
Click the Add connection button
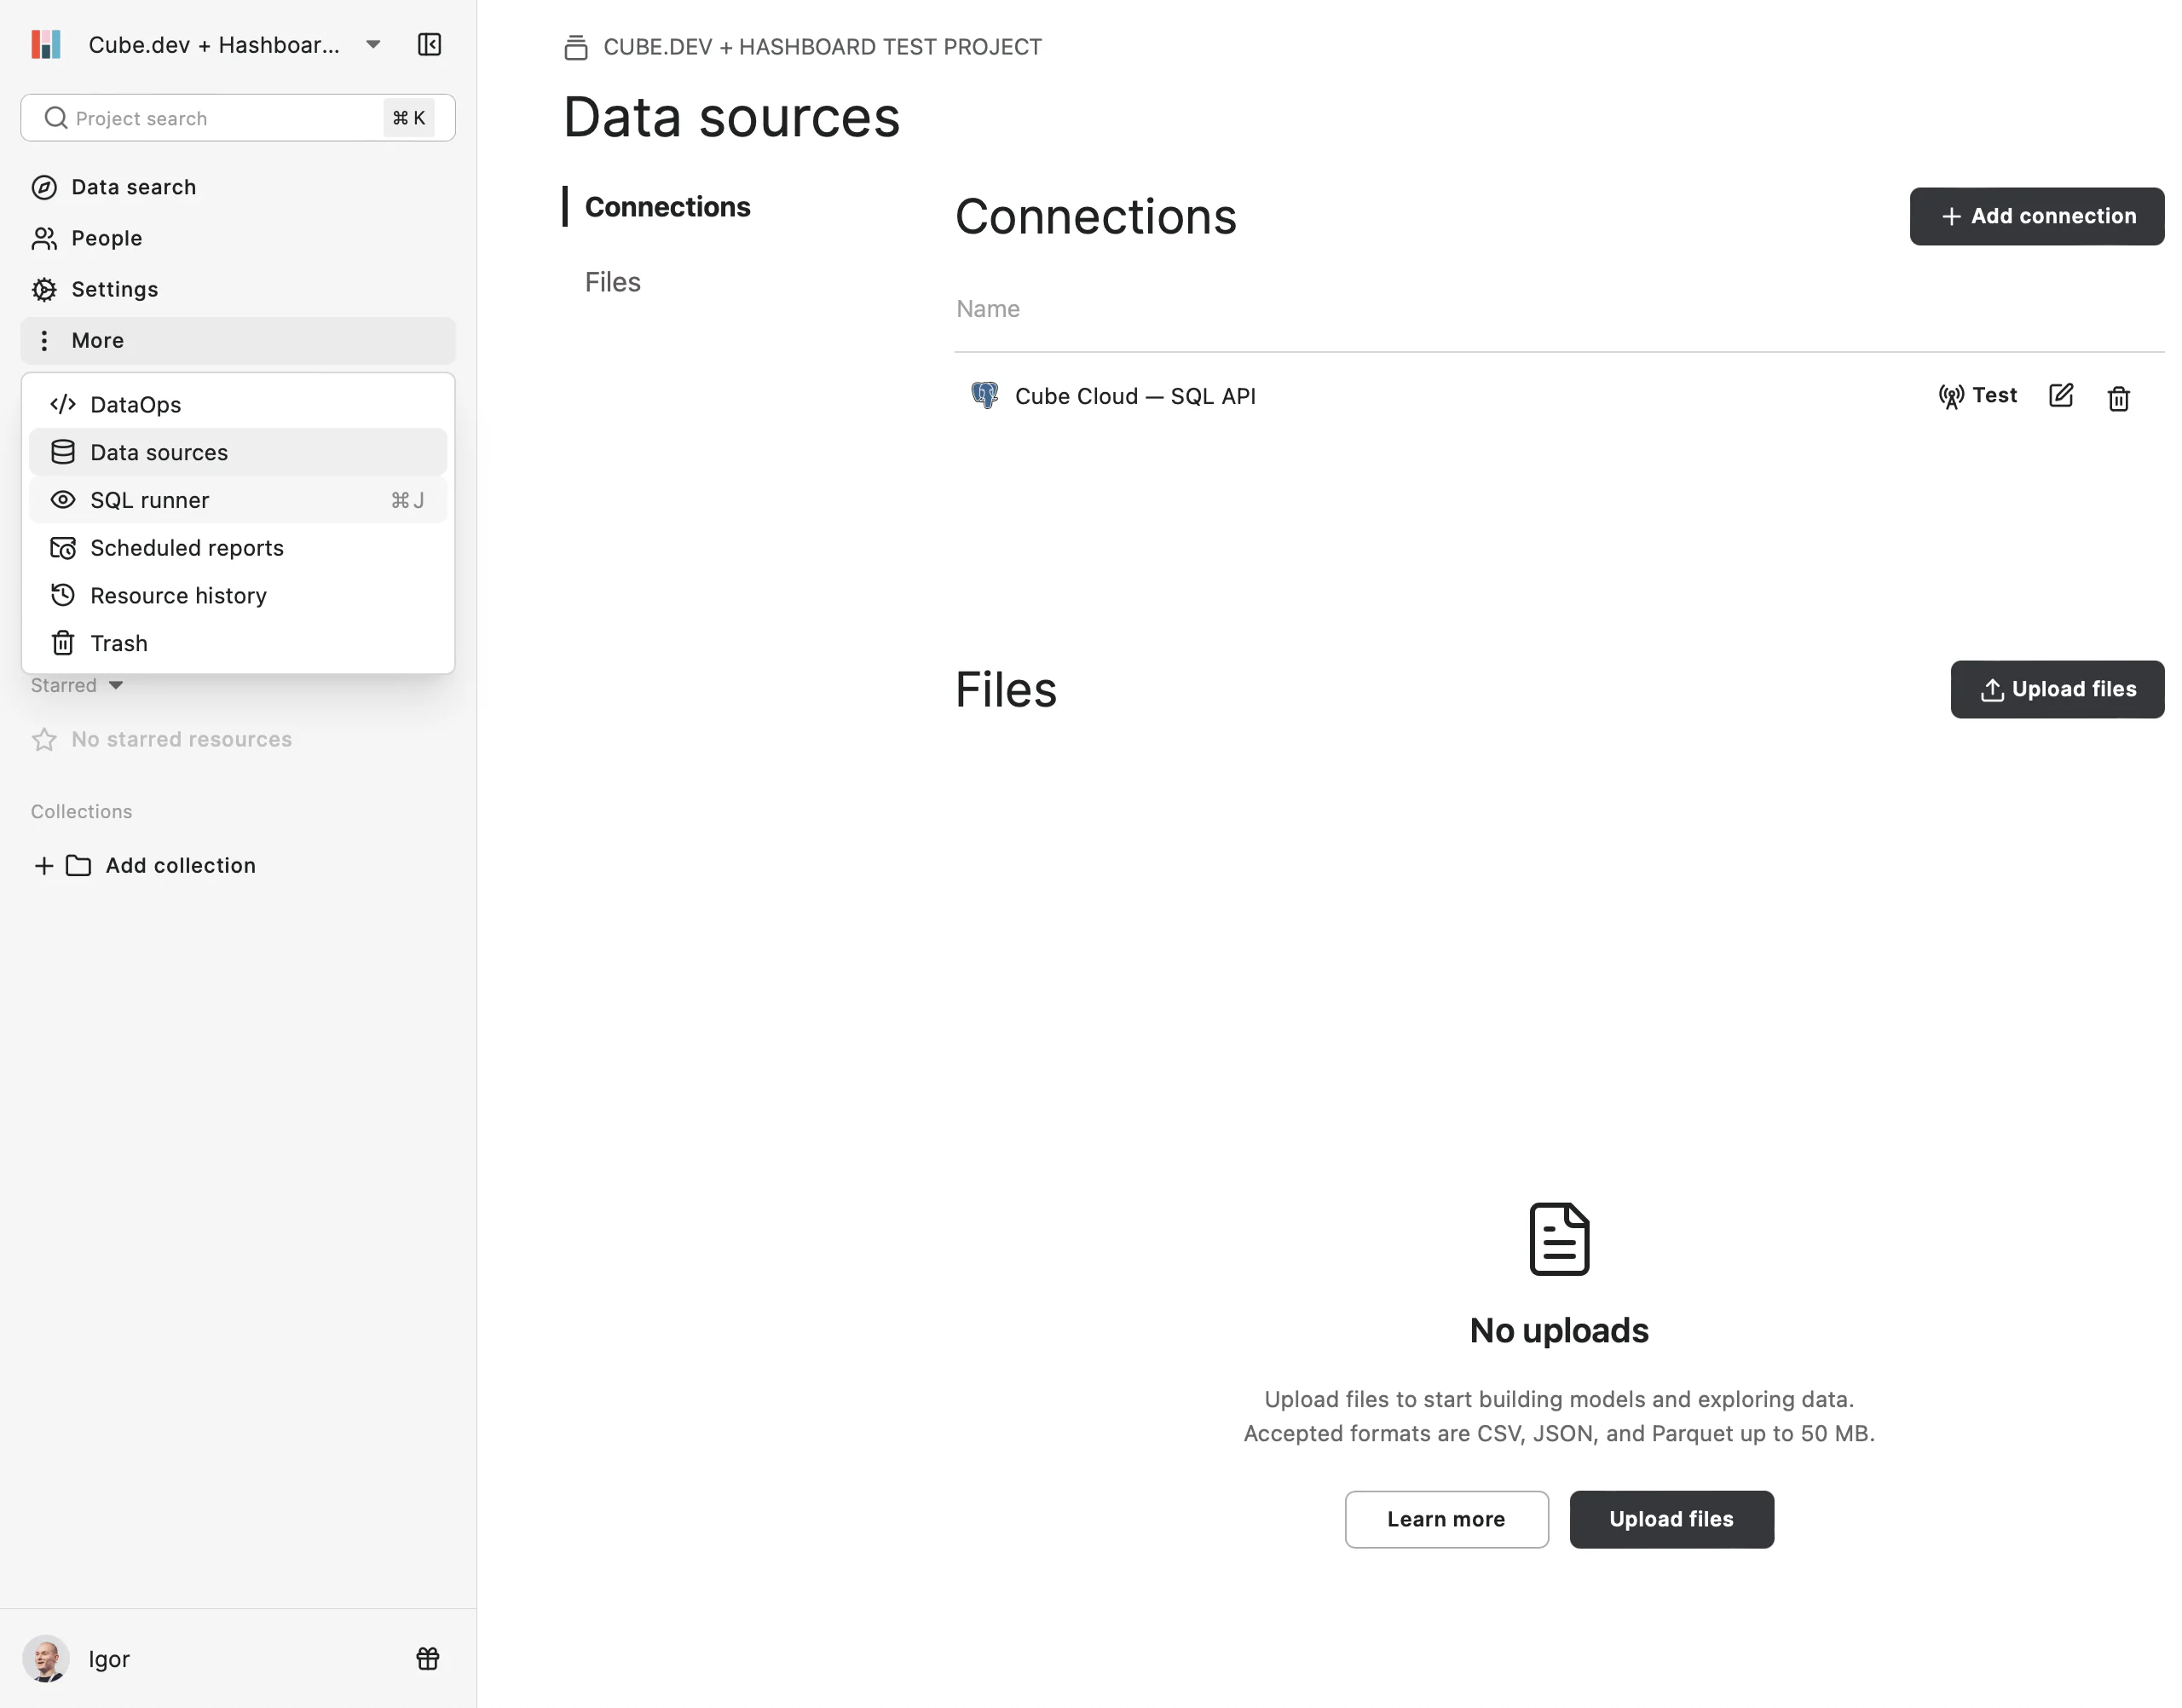(2036, 216)
